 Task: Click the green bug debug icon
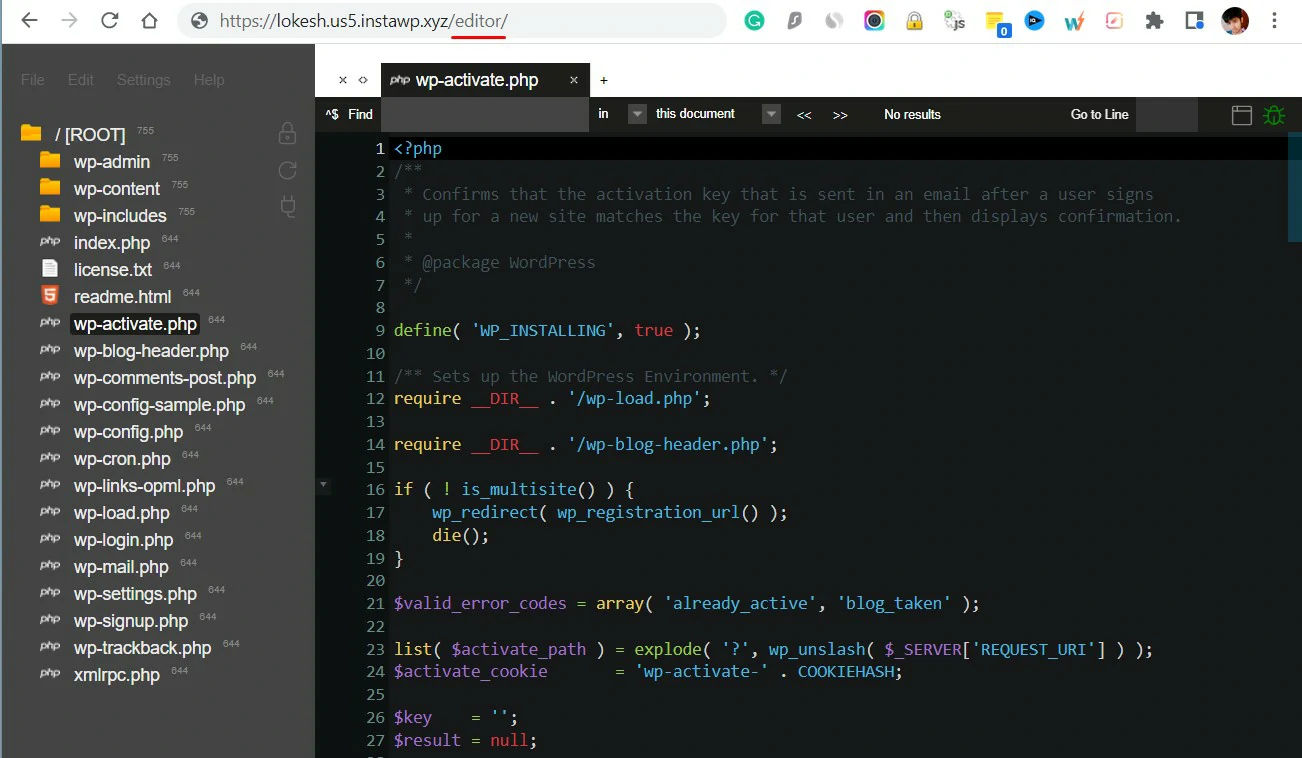click(x=1274, y=115)
